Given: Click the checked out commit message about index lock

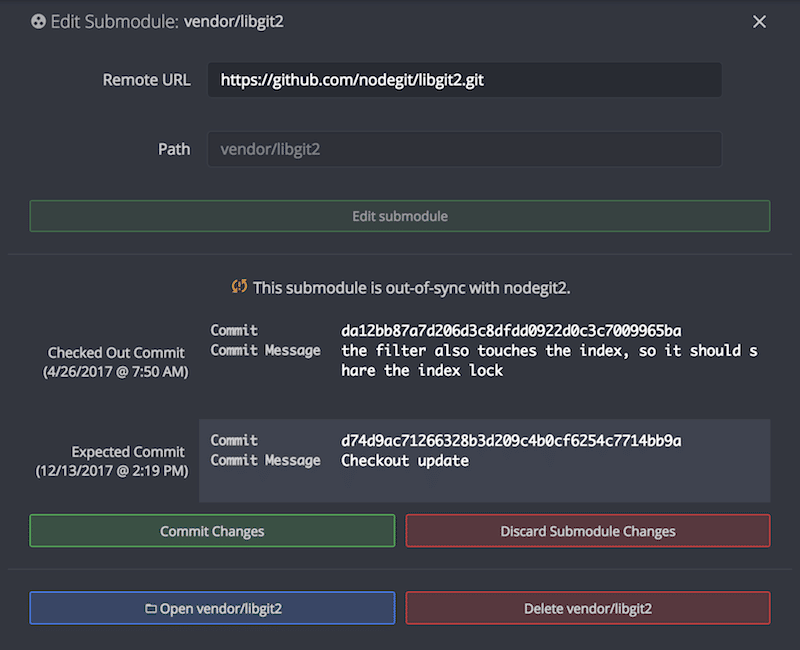Looking at the screenshot, I should click(x=549, y=361).
